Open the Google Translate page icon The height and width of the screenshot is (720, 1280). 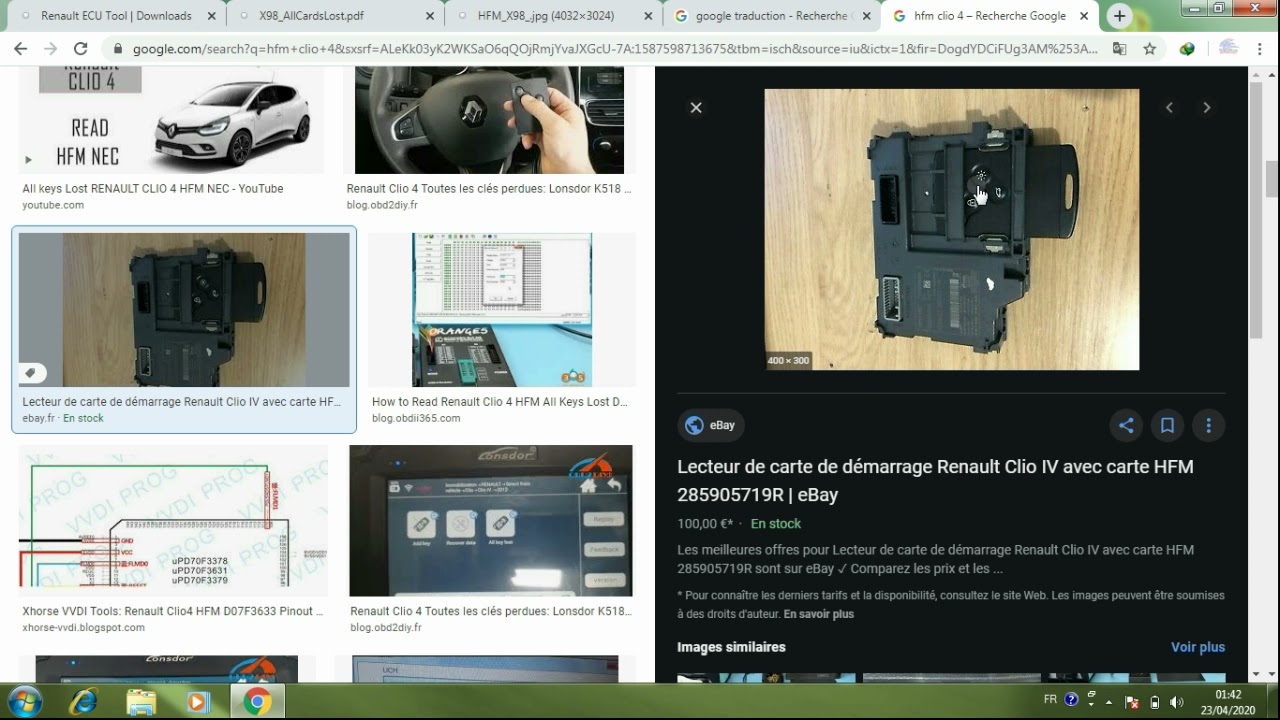pyautogui.click(x=1119, y=48)
